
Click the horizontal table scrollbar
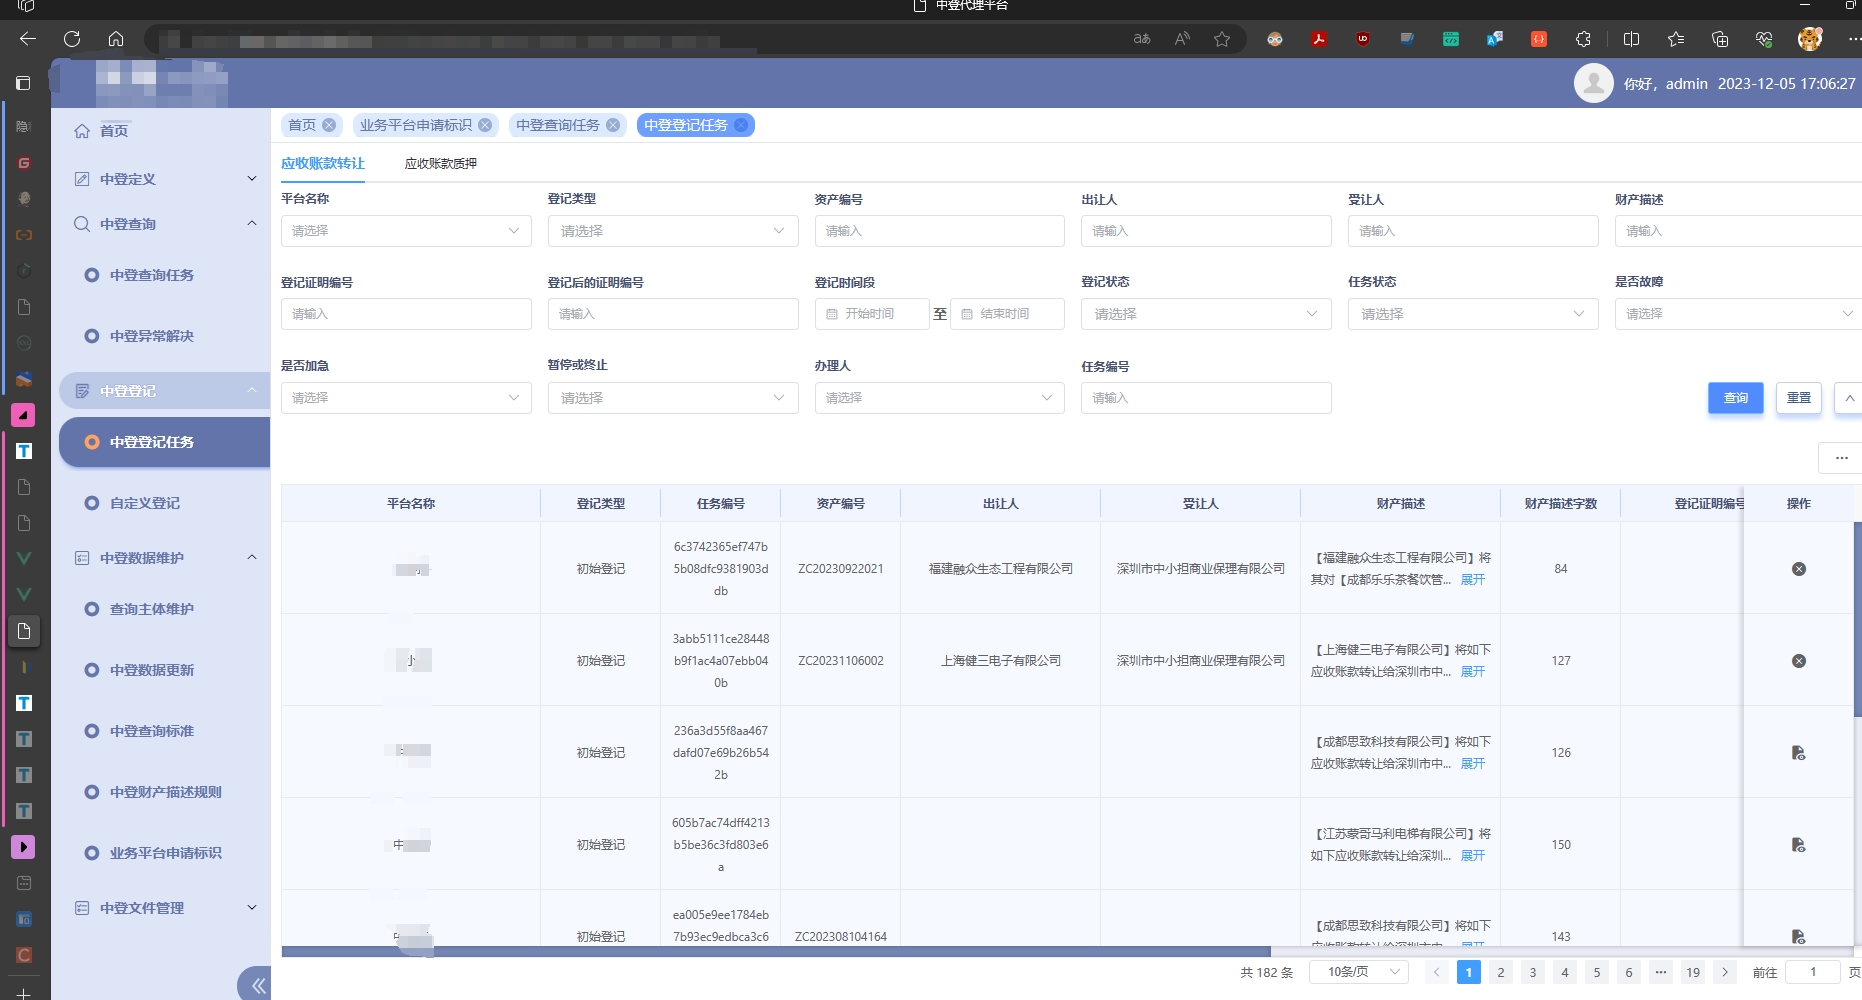click(776, 952)
